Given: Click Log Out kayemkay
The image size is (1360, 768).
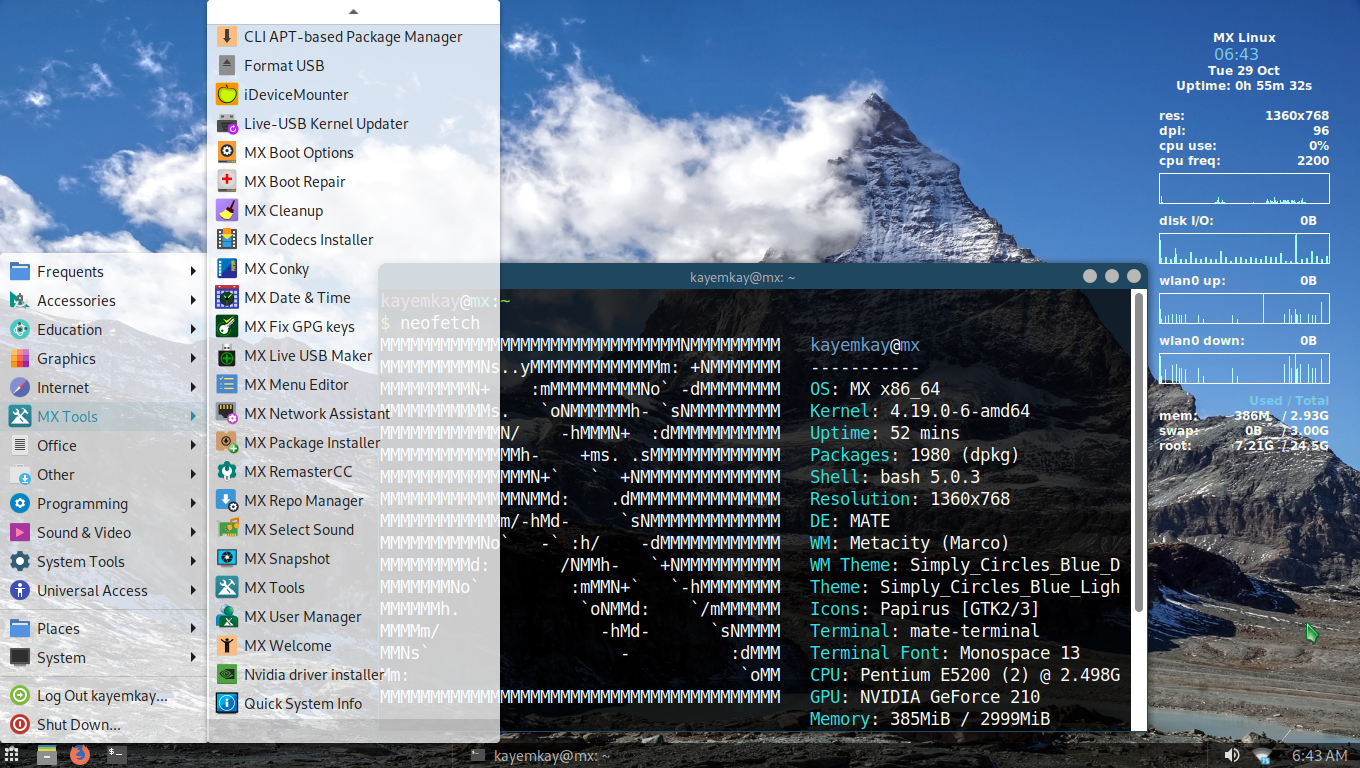Looking at the screenshot, I should (x=104, y=696).
